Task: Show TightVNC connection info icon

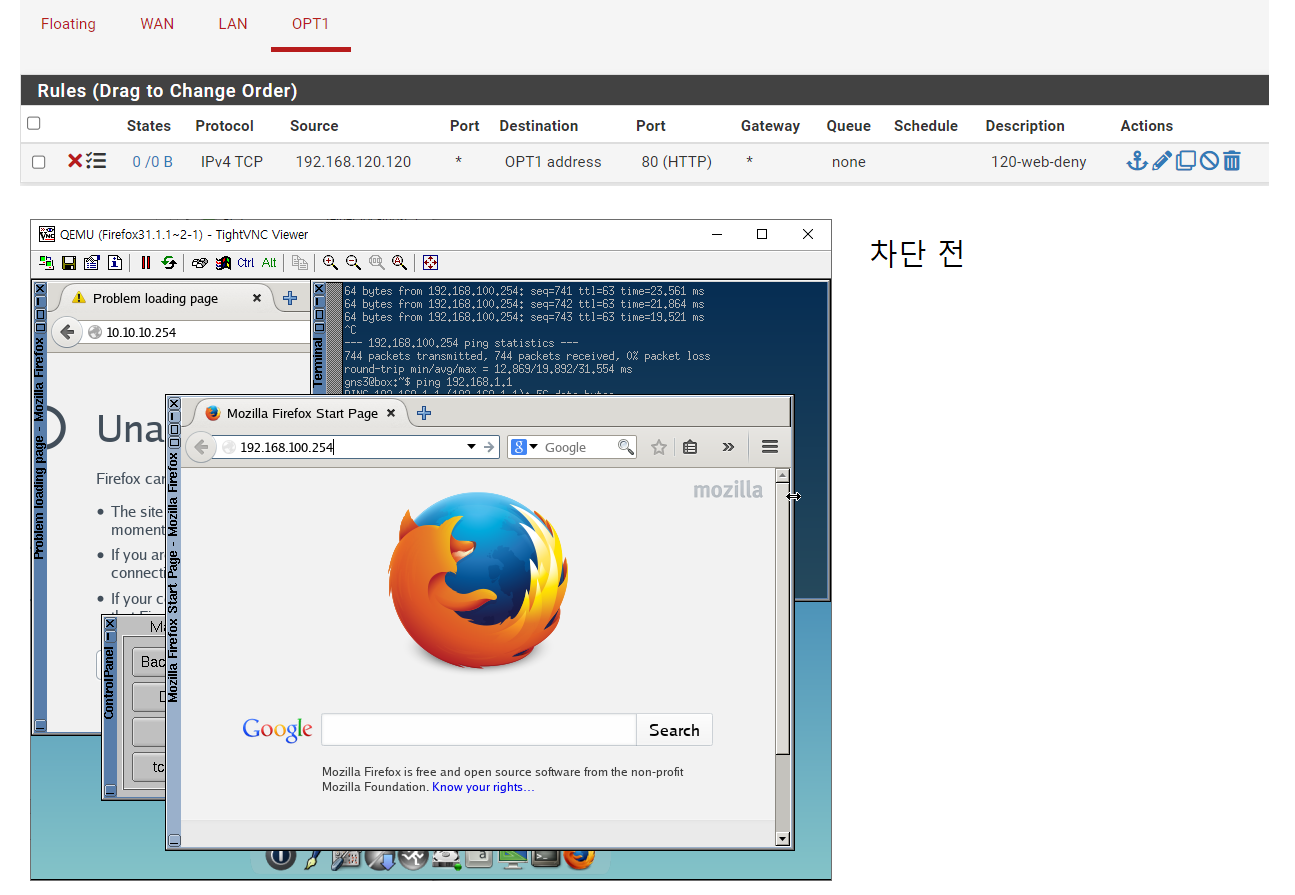Action: 115,263
